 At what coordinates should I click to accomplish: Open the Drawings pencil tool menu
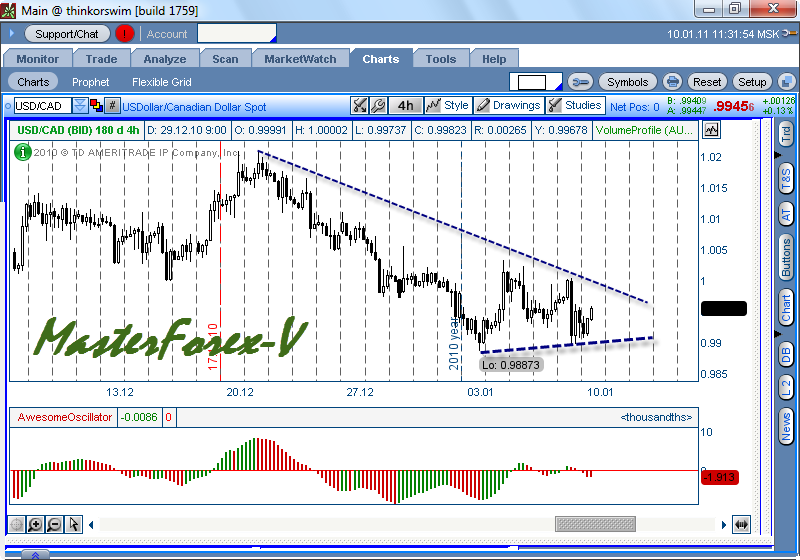(x=508, y=106)
